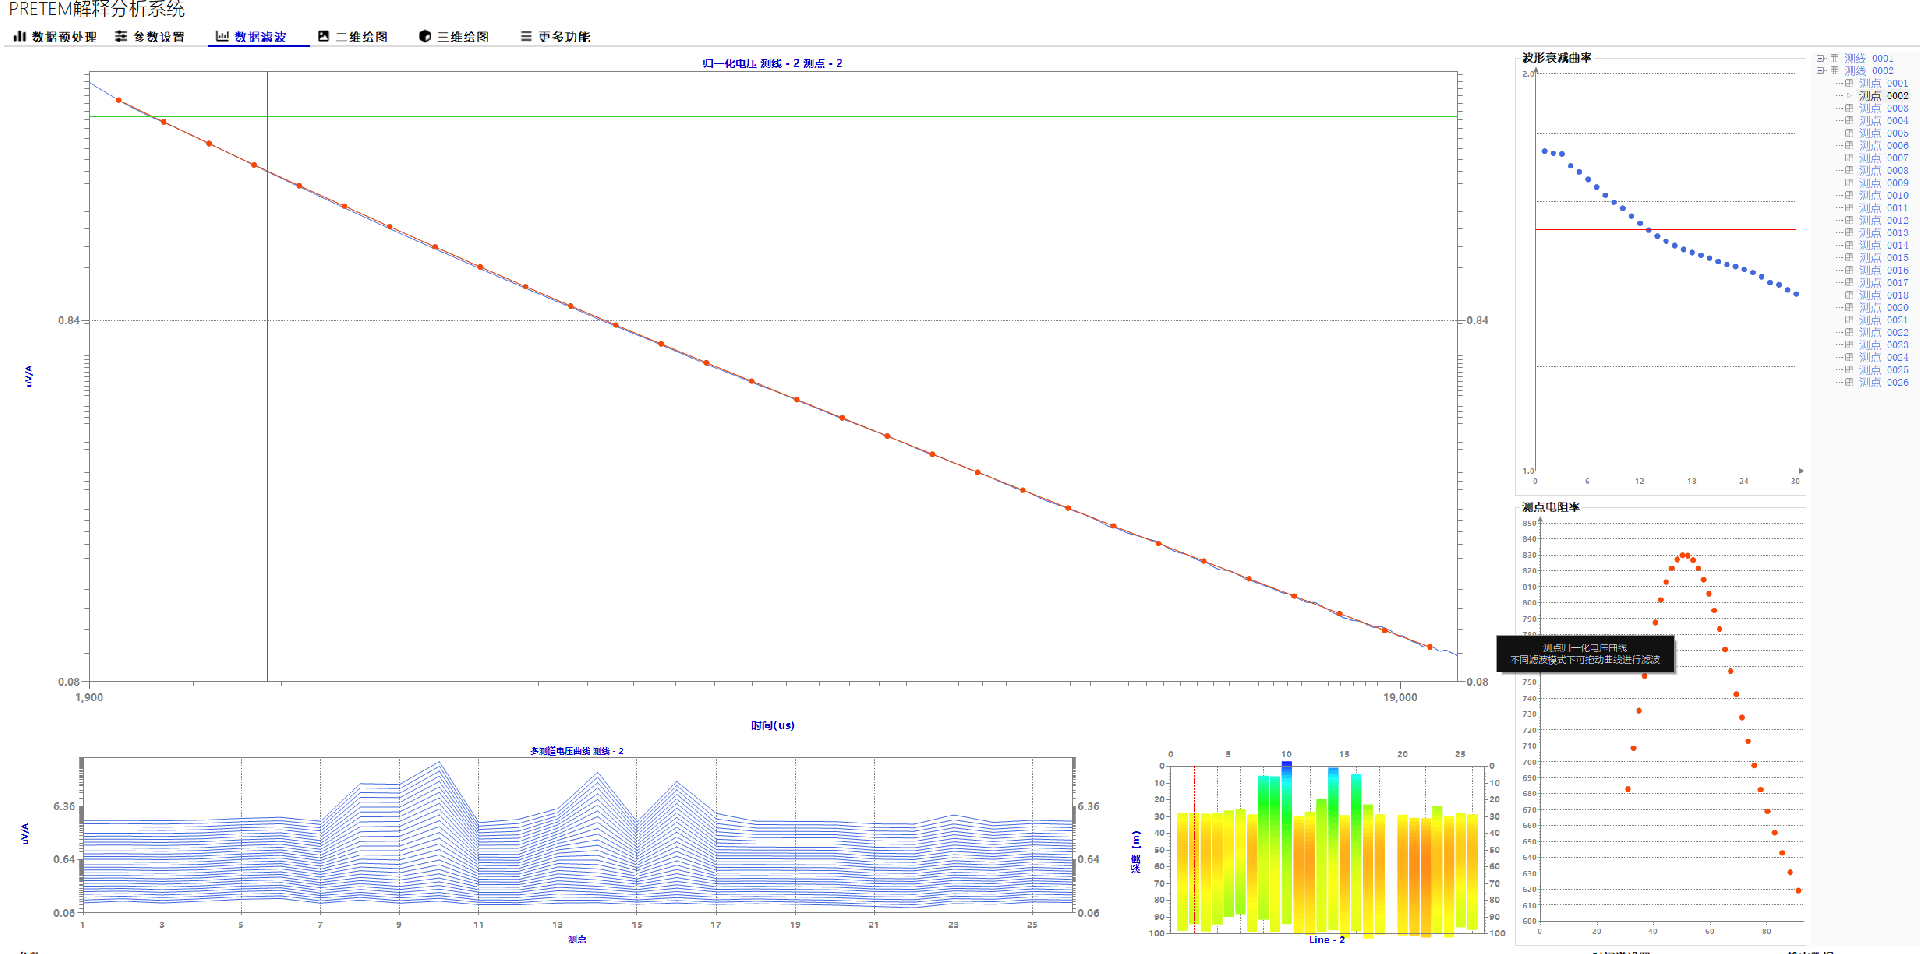Click the small arrow beside 测点 0002
1920x954 pixels.
click(1849, 96)
